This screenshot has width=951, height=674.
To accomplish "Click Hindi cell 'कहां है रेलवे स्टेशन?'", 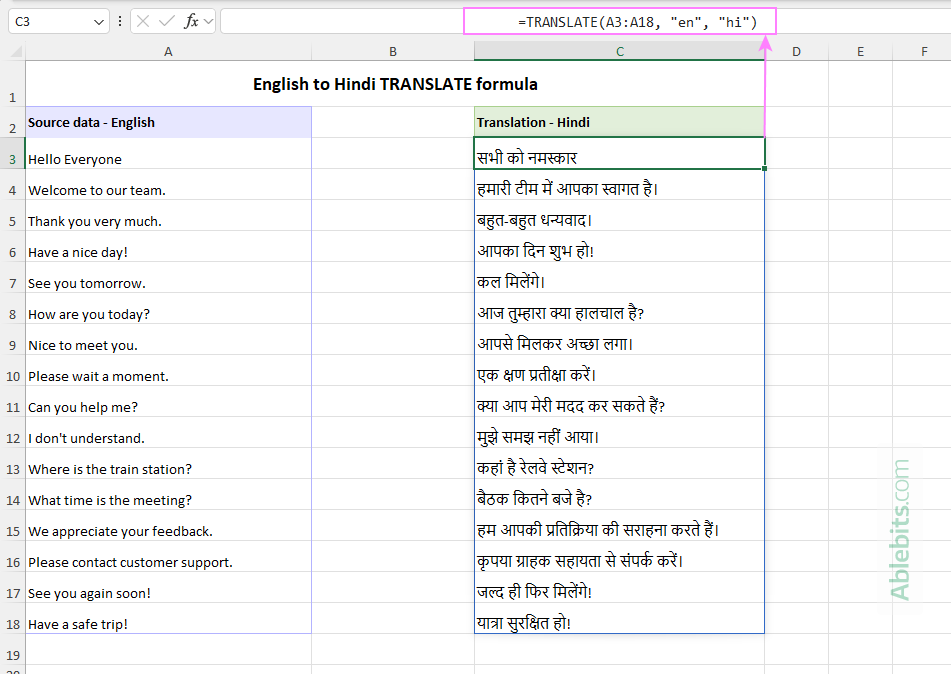I will [x=619, y=463].
